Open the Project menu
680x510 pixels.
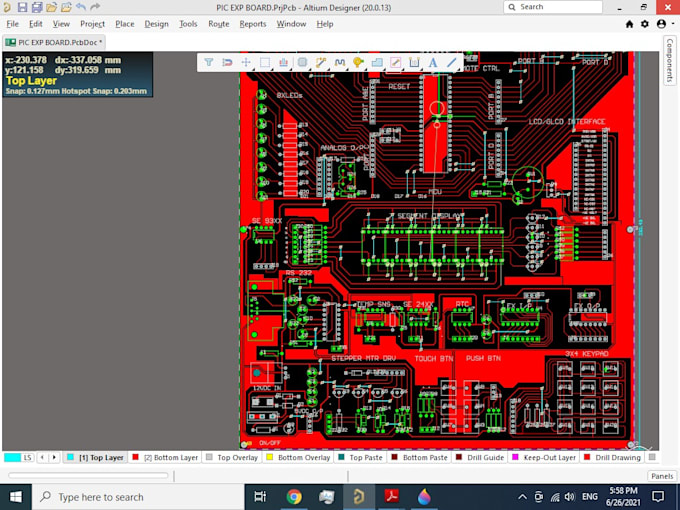[92, 24]
